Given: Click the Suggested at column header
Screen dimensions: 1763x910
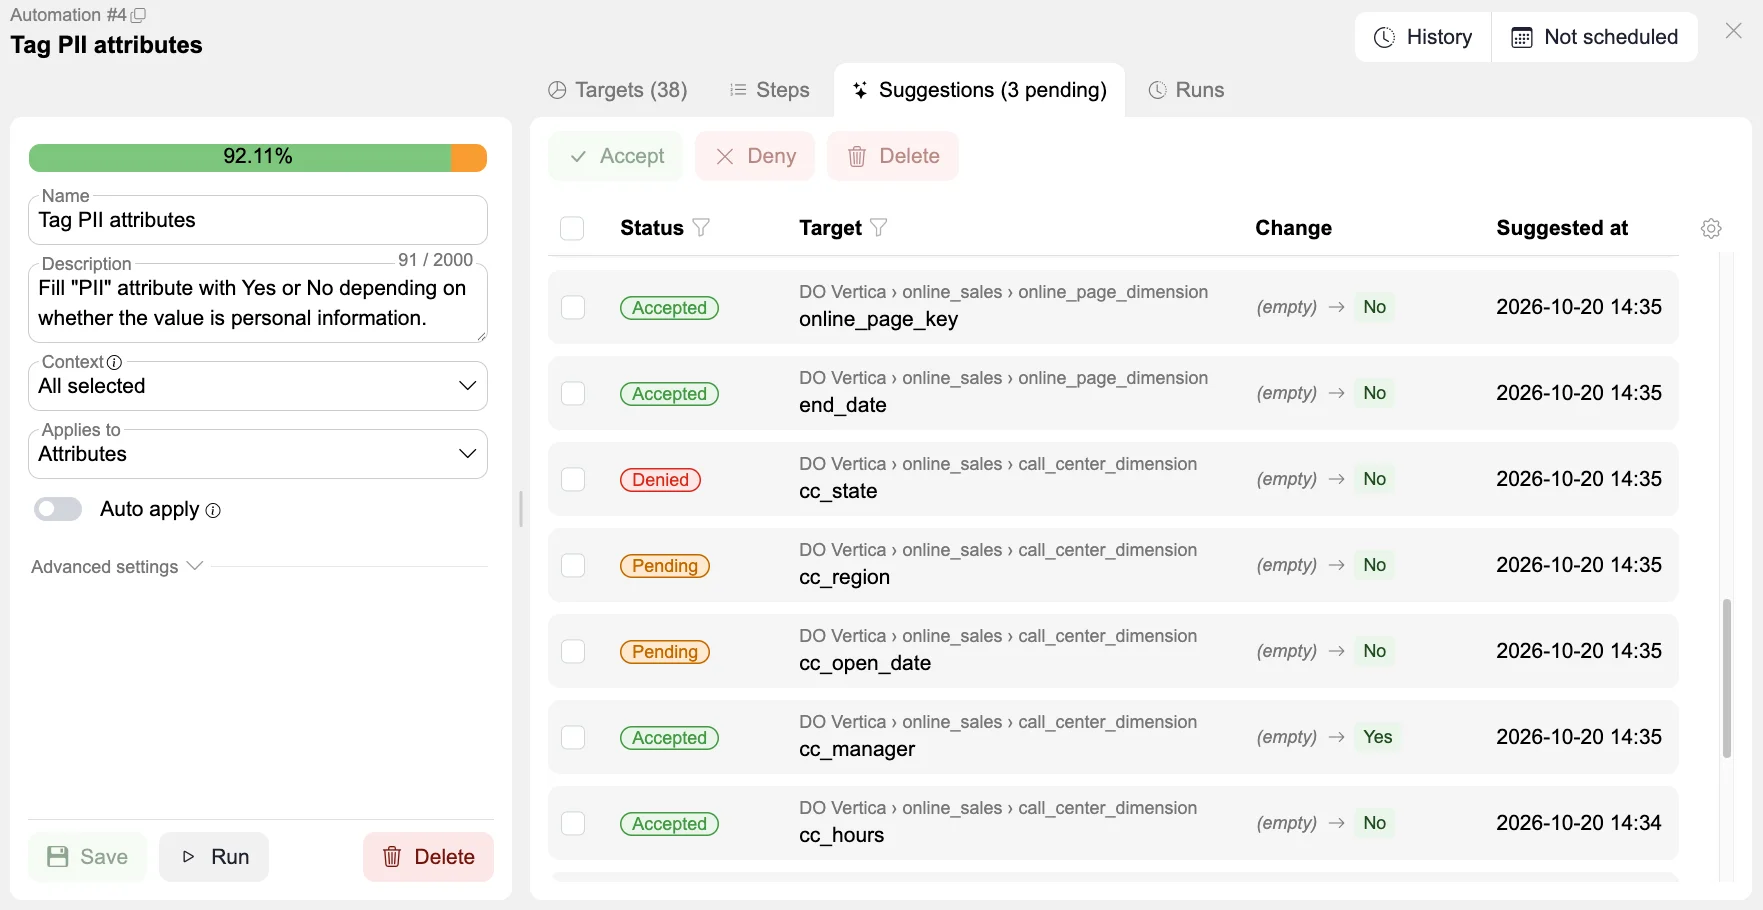Looking at the screenshot, I should (x=1562, y=228).
